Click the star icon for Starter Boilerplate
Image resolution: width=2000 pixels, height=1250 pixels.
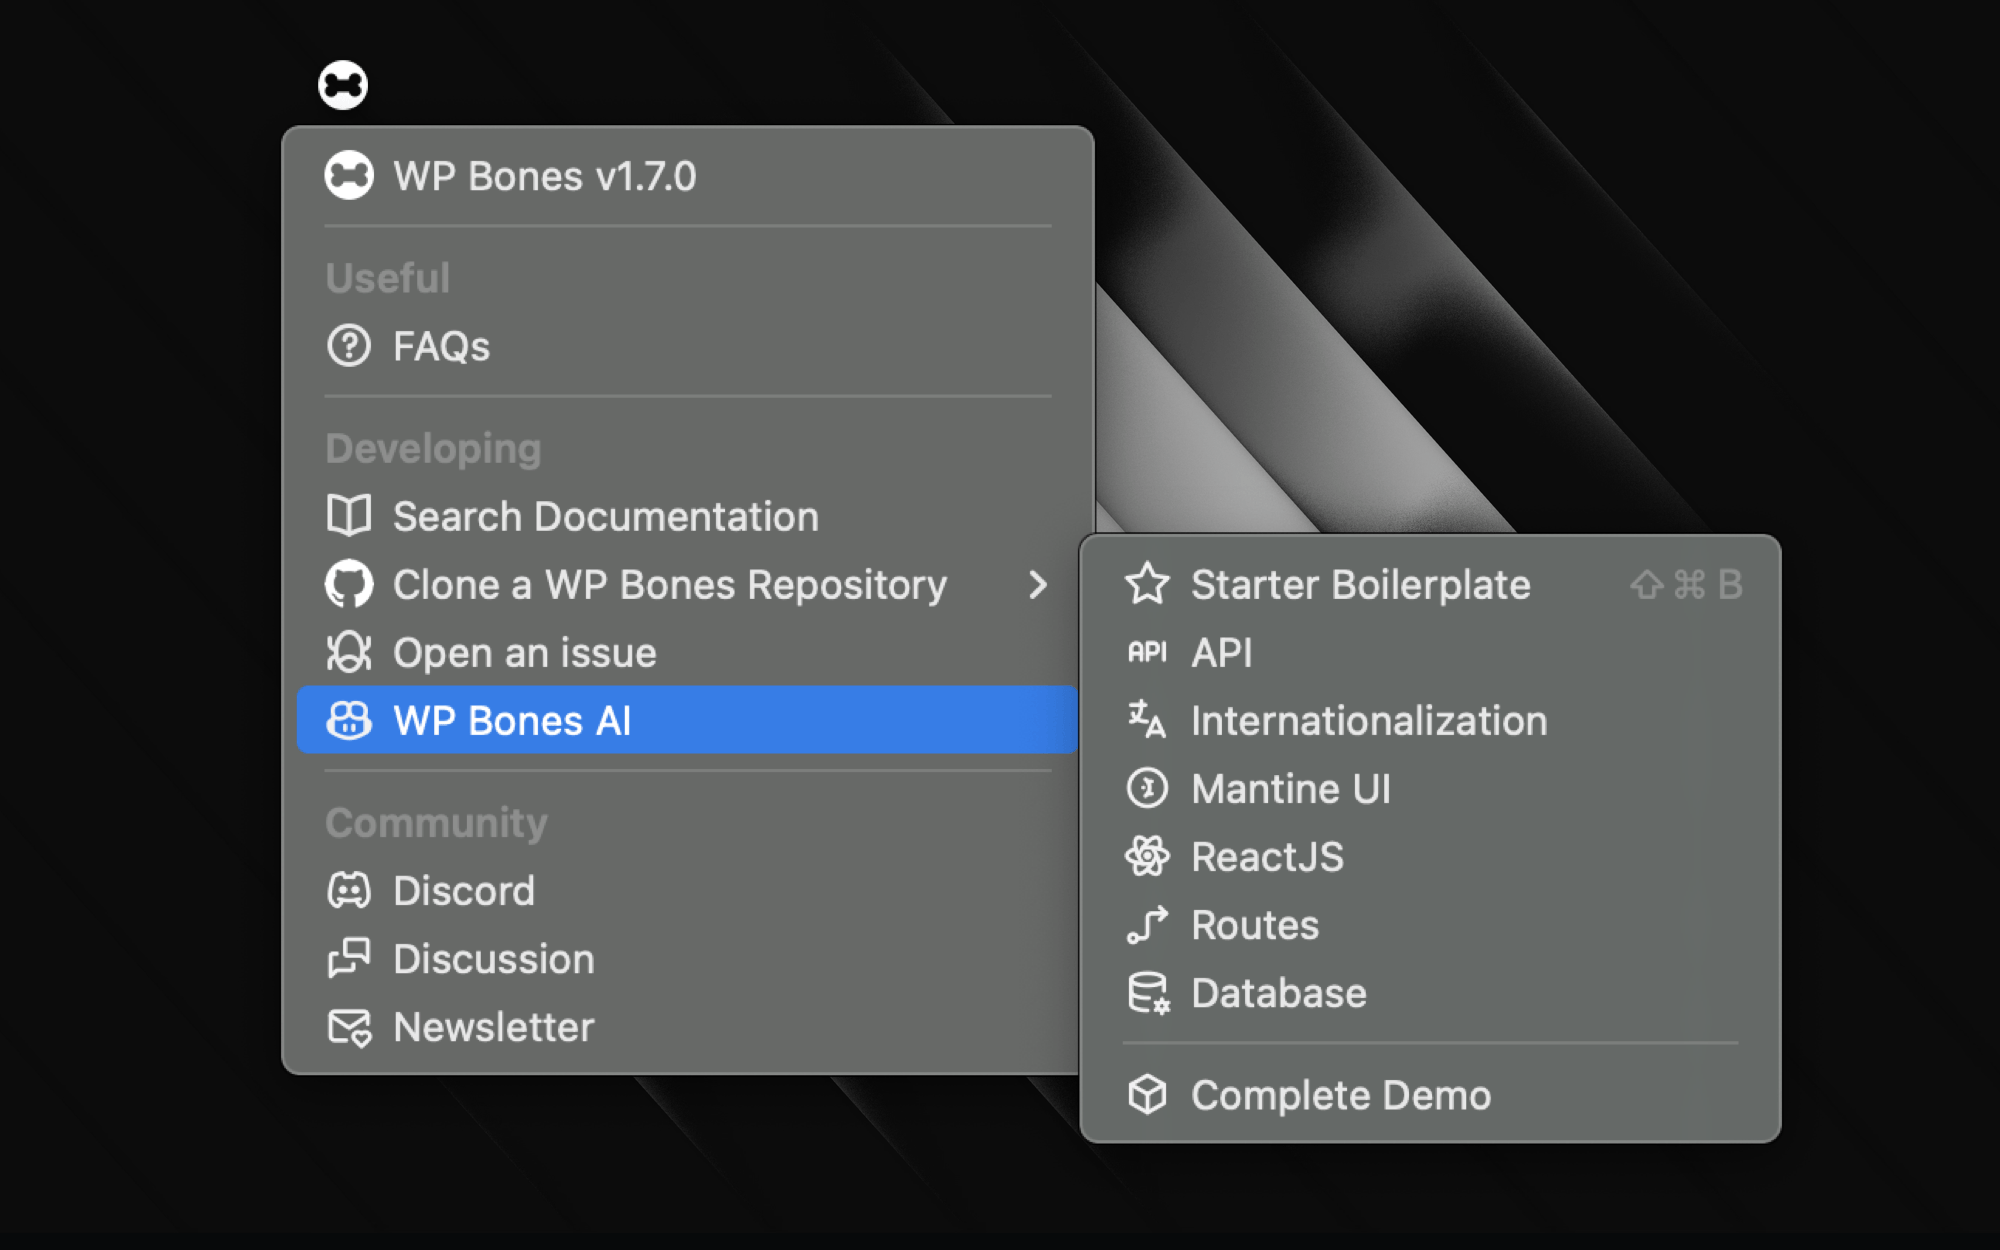(x=1147, y=585)
